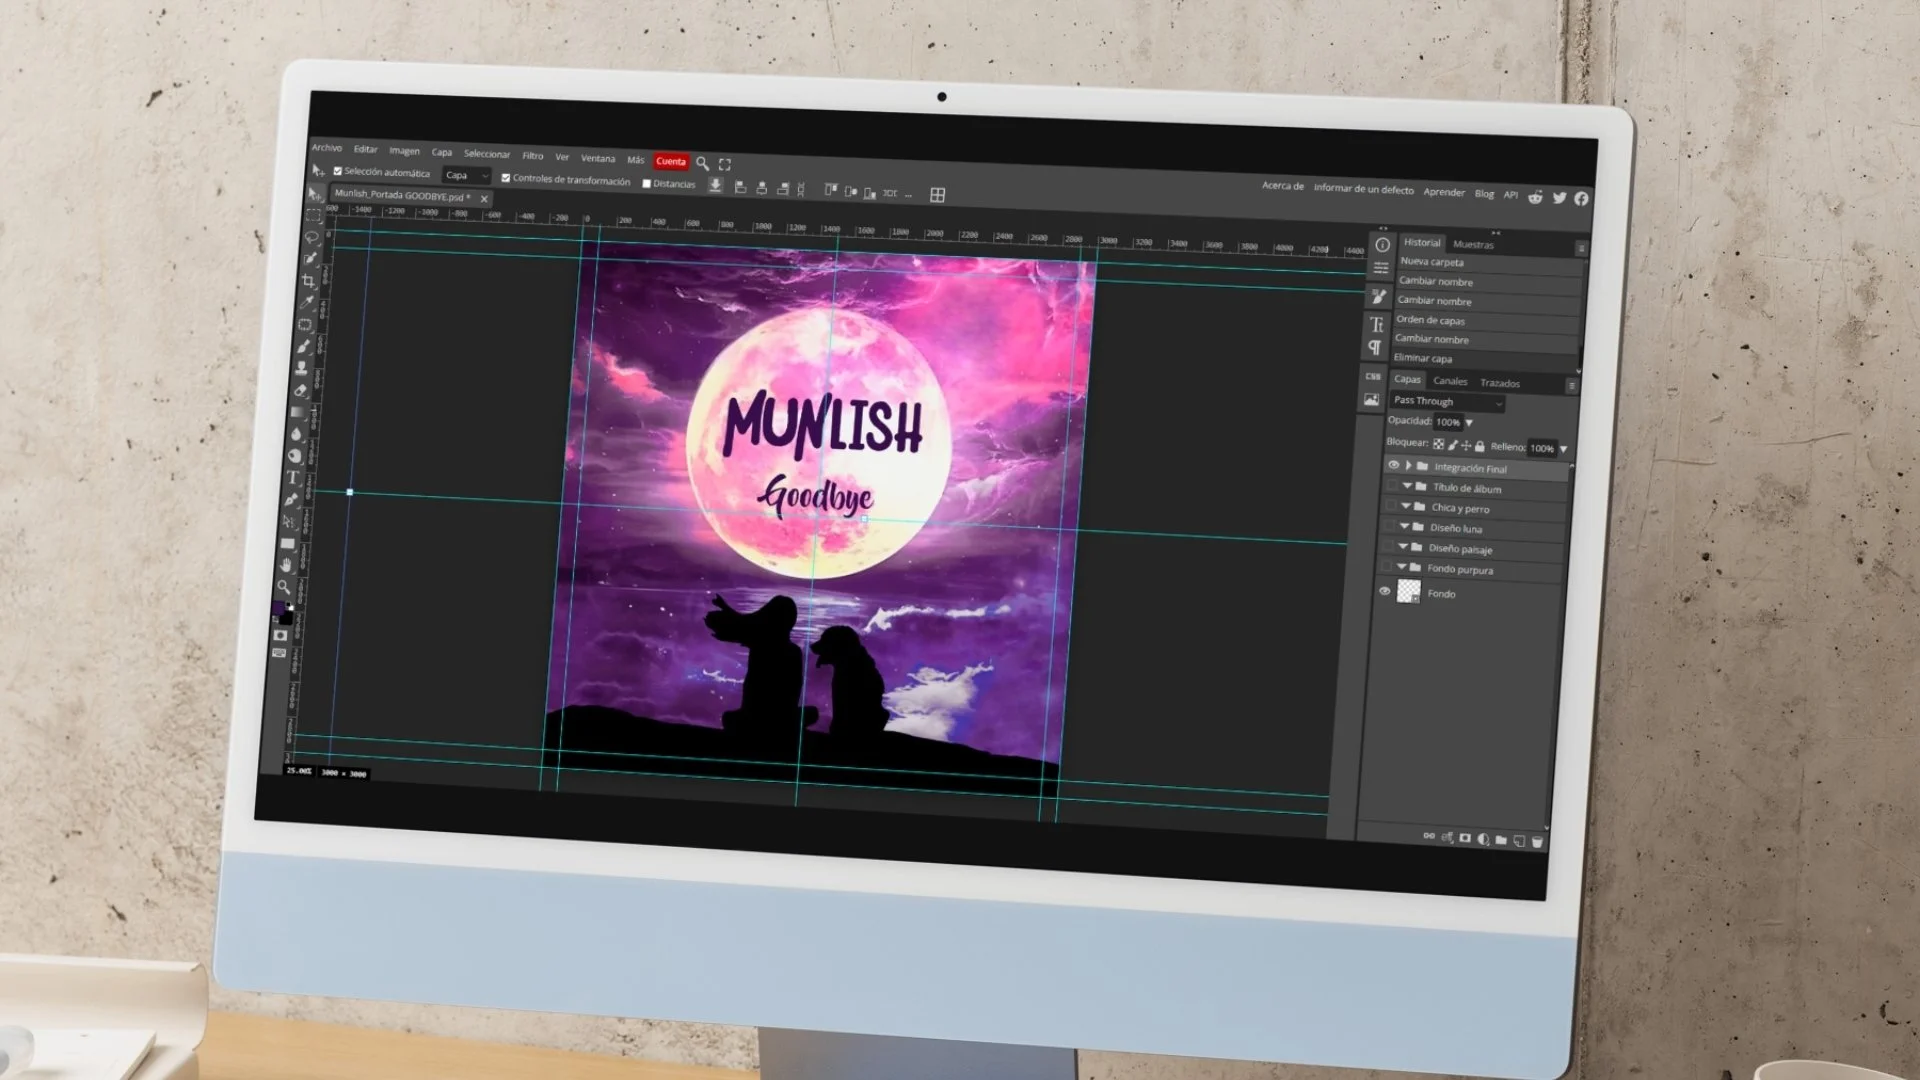Switch to the Canales tab

pos(1450,381)
